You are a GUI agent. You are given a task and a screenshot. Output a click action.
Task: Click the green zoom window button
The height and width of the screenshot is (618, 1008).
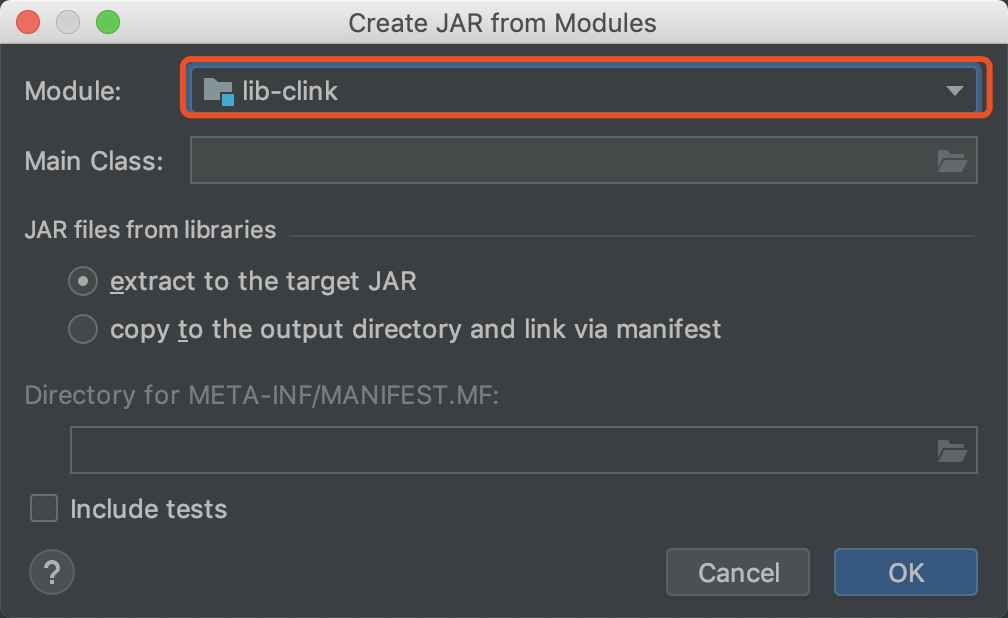107,22
